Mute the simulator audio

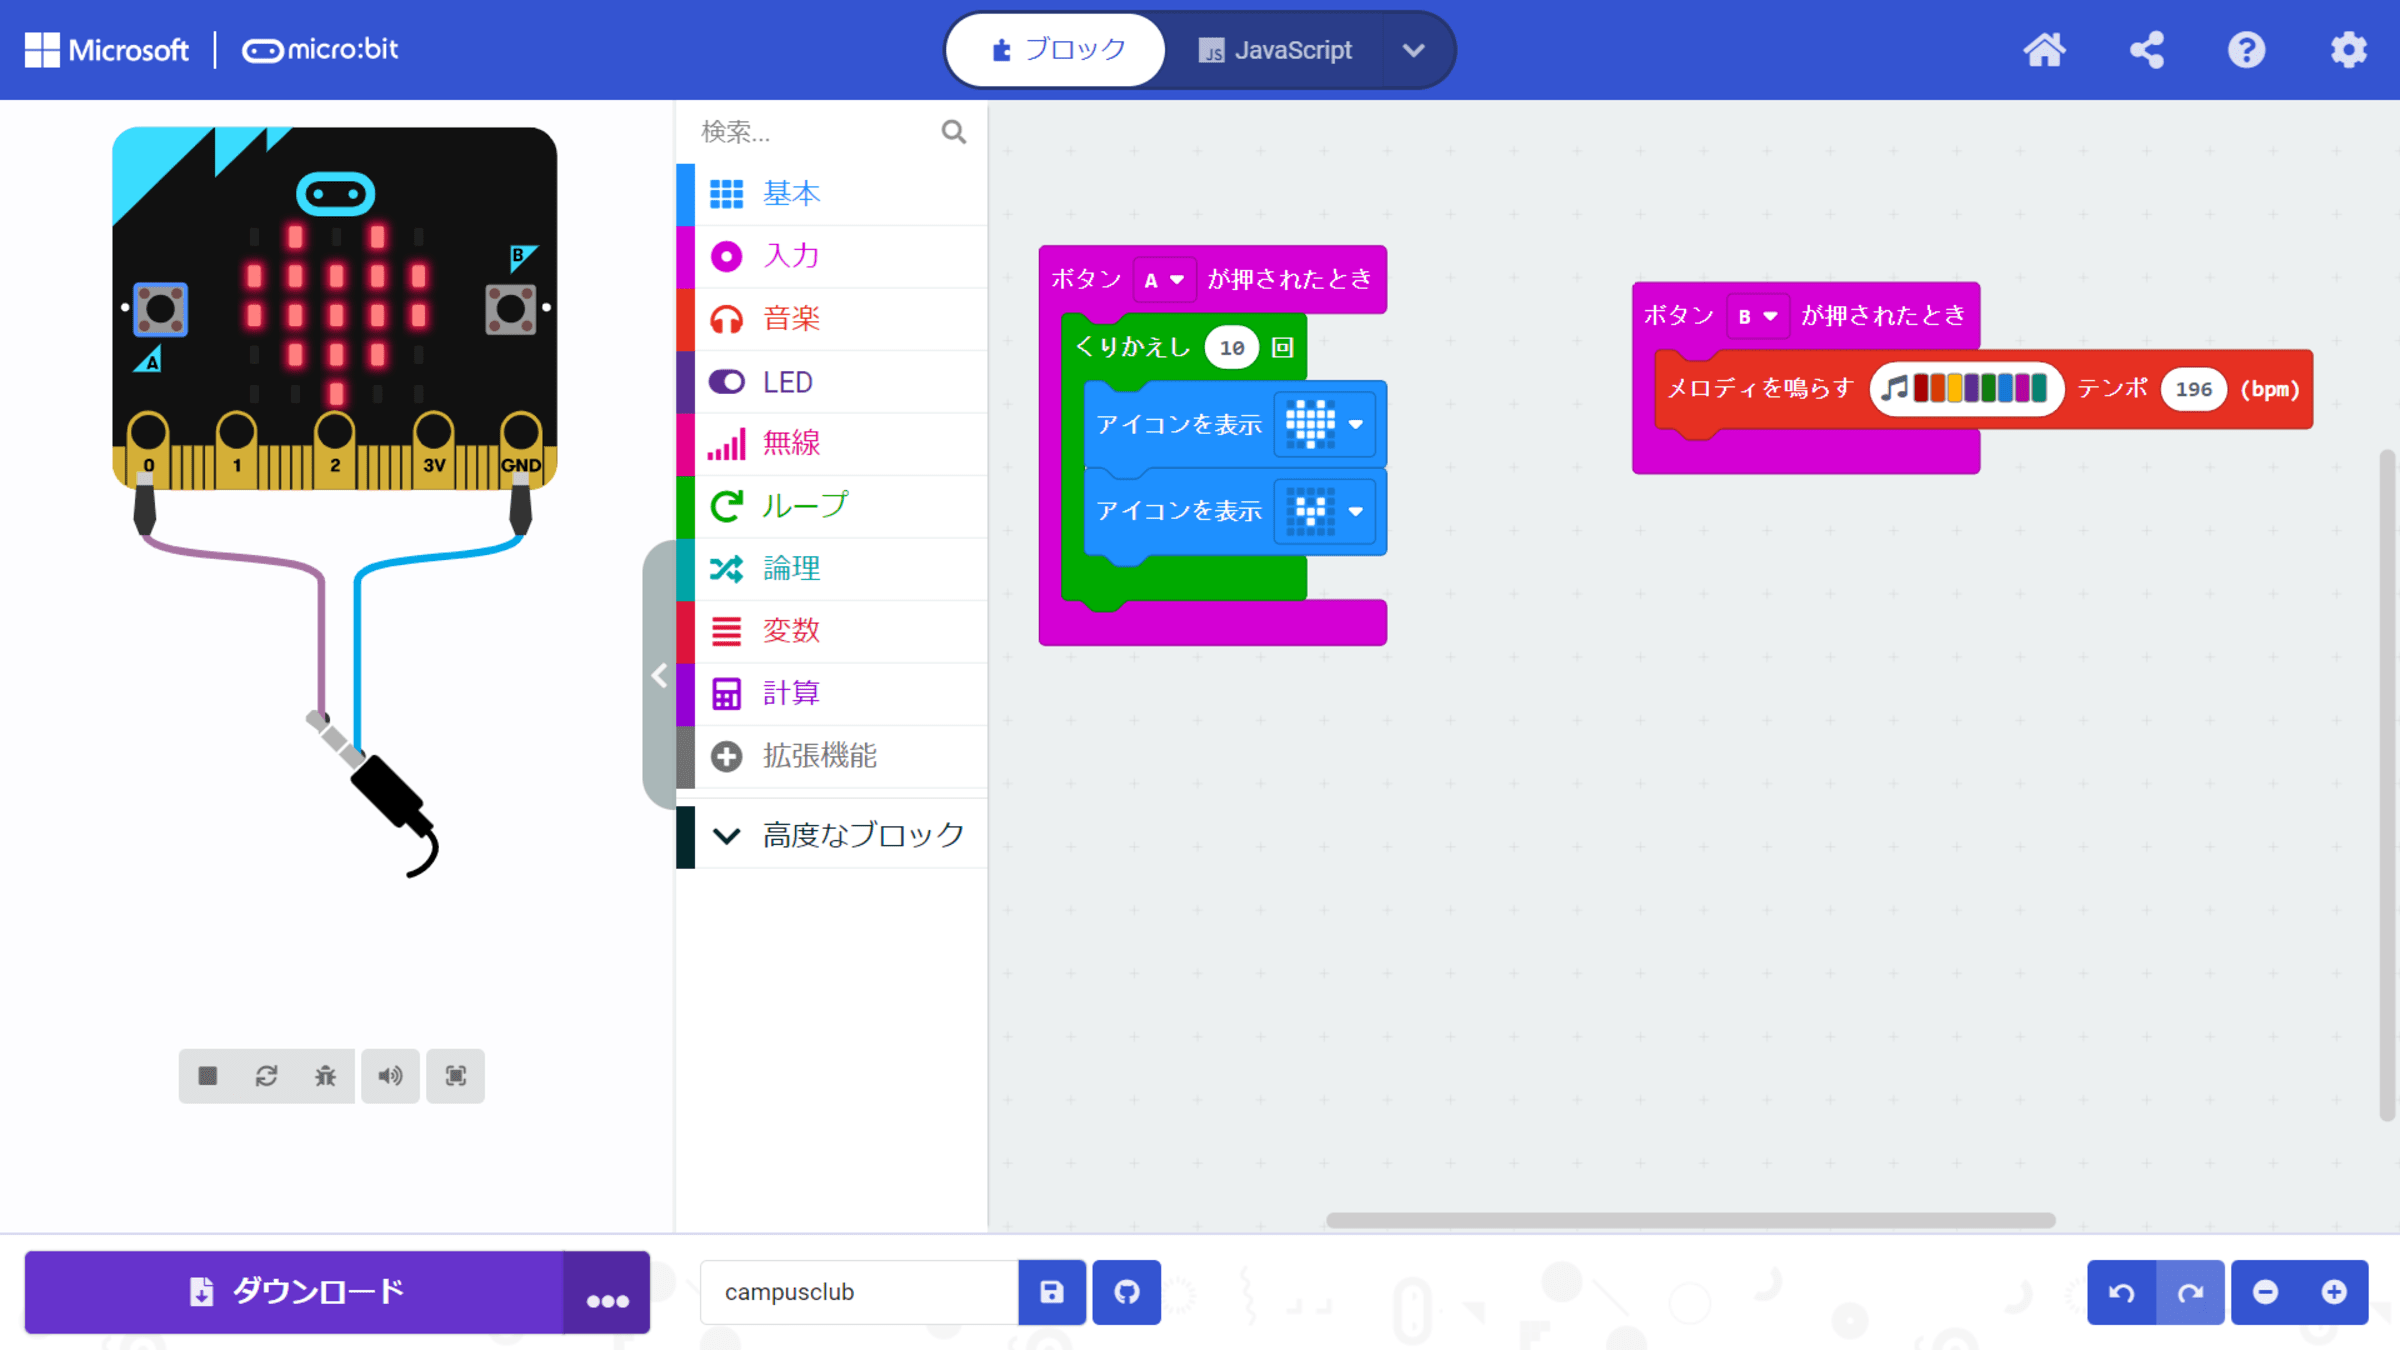[x=390, y=1076]
